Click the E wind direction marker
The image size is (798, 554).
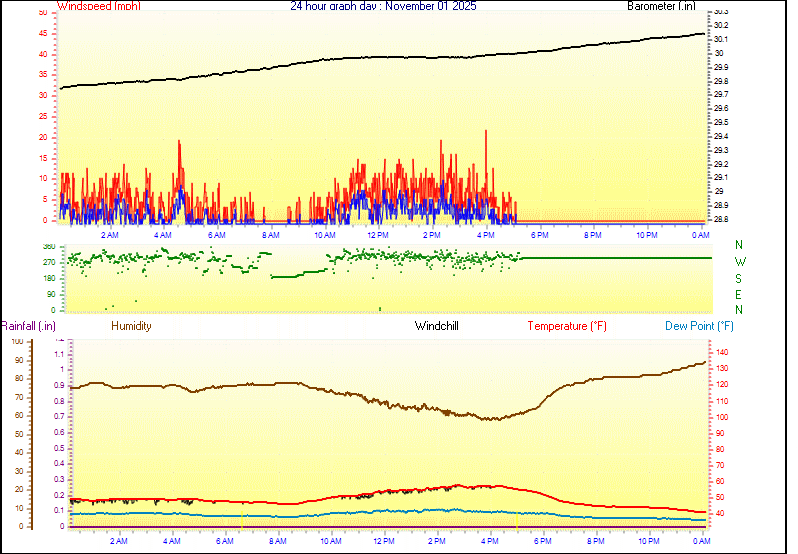[x=740, y=294]
